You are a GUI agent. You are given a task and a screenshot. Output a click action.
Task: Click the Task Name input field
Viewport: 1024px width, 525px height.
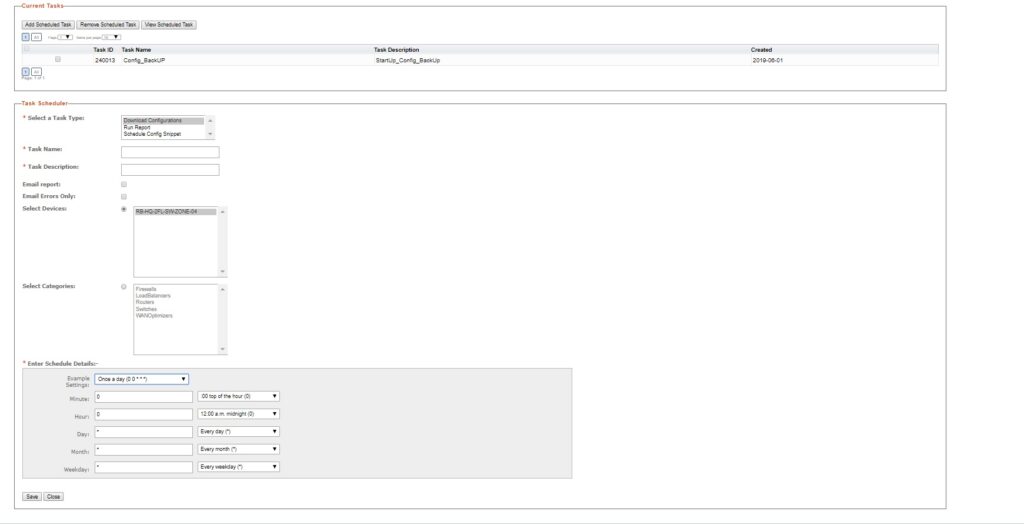click(170, 152)
